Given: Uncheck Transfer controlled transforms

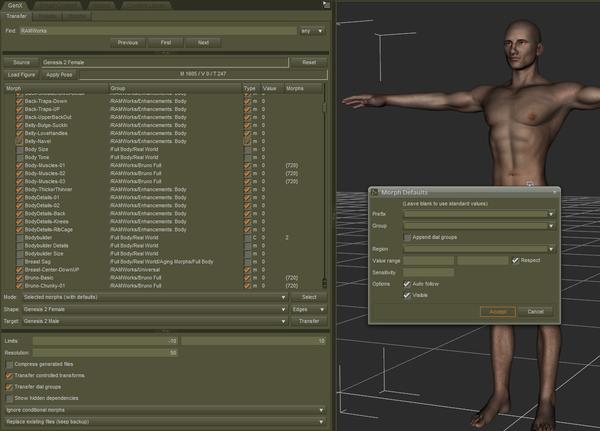Looking at the screenshot, I should pyautogui.click(x=9, y=375).
